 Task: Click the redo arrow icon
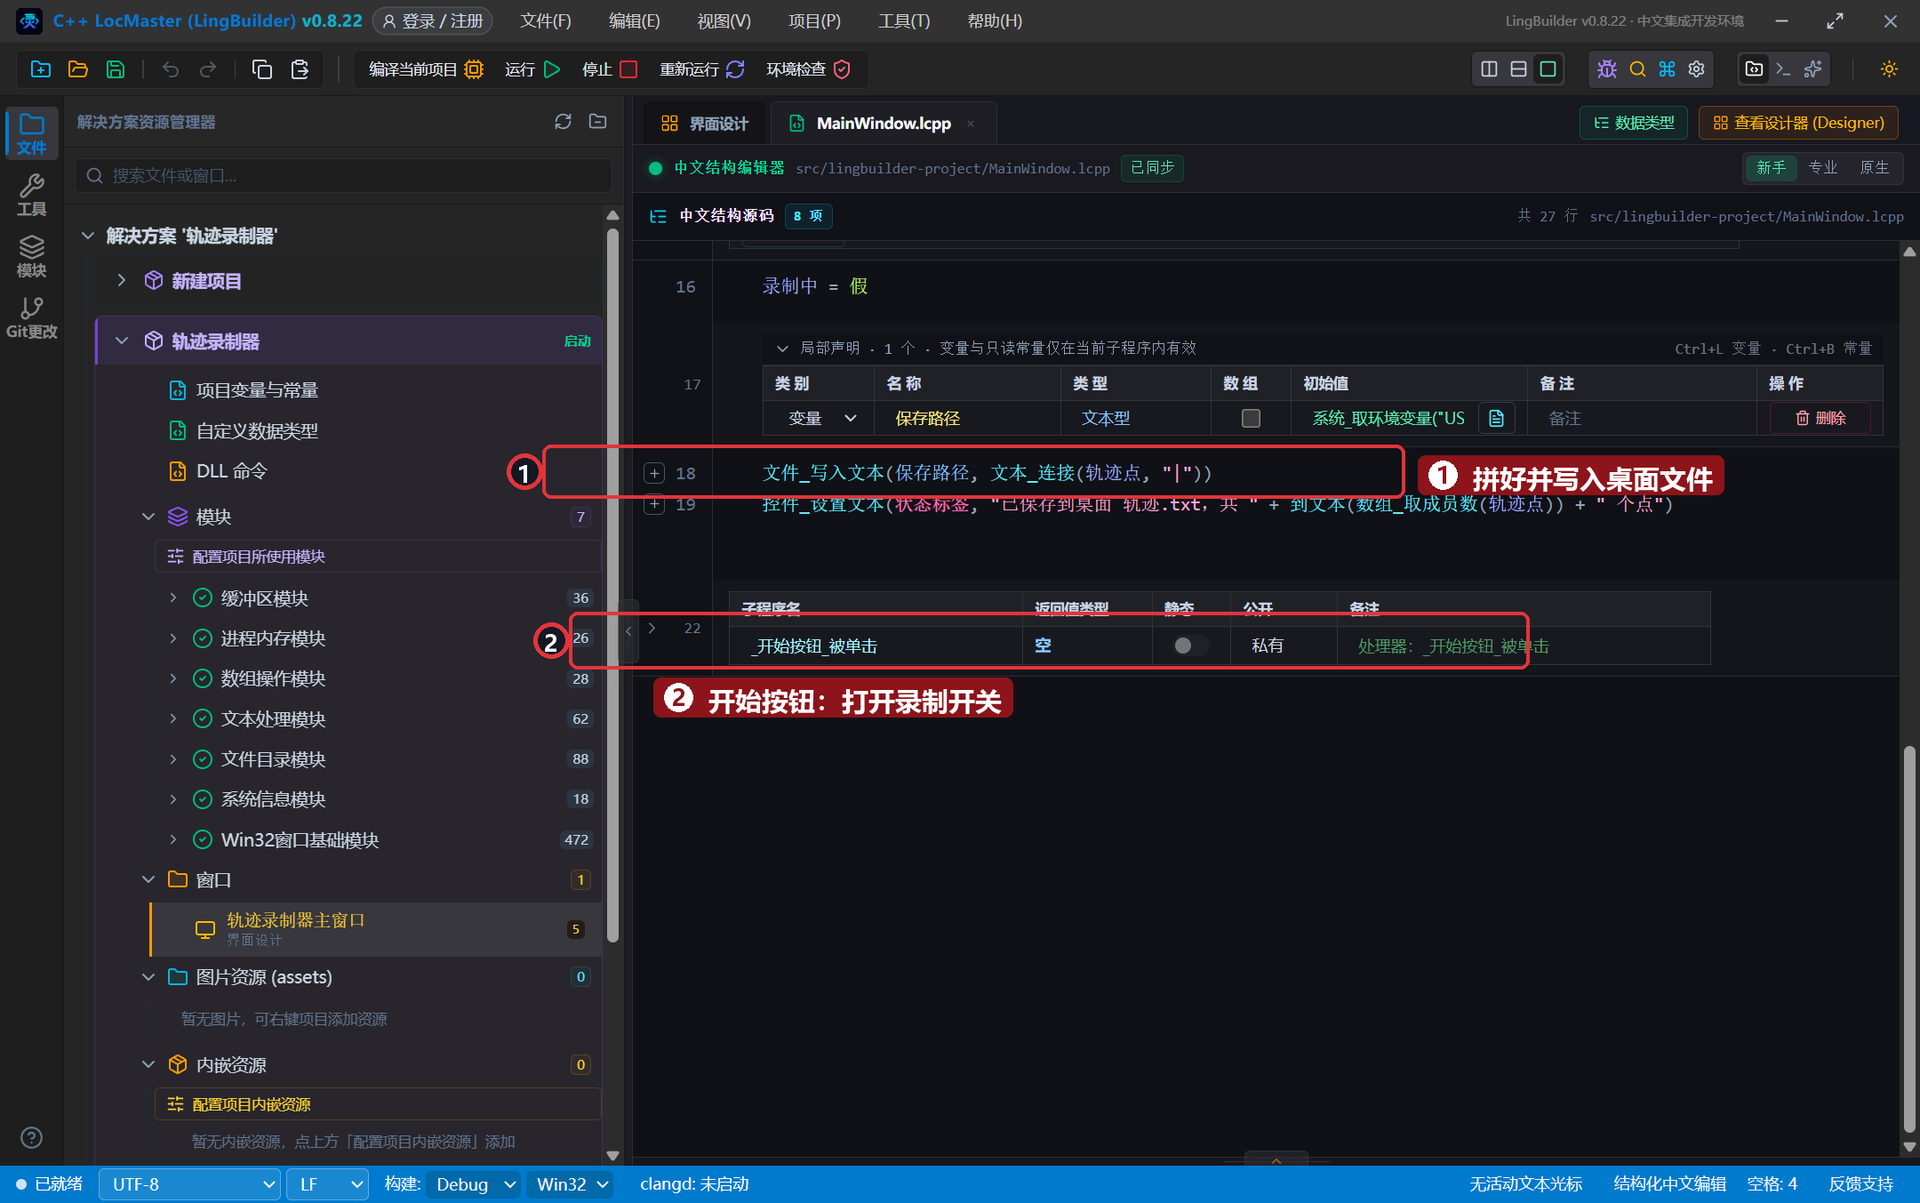(x=208, y=69)
